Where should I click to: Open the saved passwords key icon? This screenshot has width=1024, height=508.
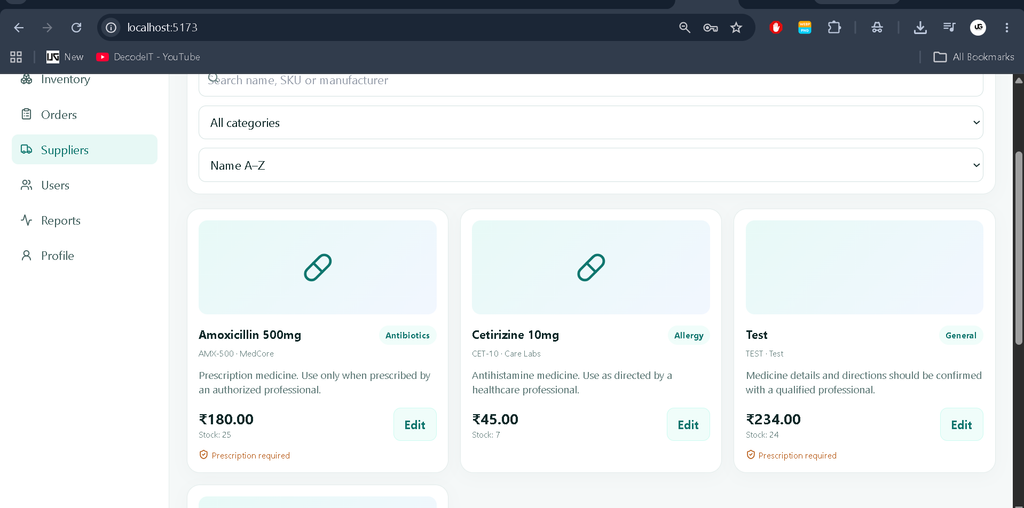point(711,27)
